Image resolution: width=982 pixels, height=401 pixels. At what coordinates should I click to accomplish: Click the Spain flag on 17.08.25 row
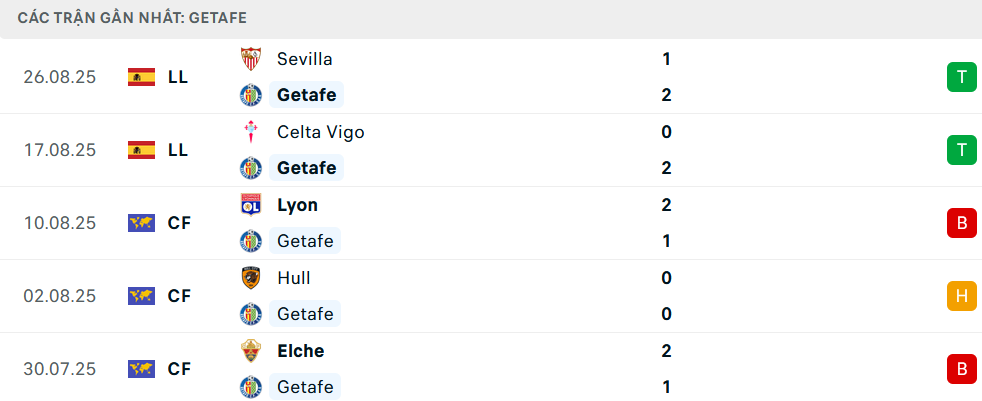point(141,150)
